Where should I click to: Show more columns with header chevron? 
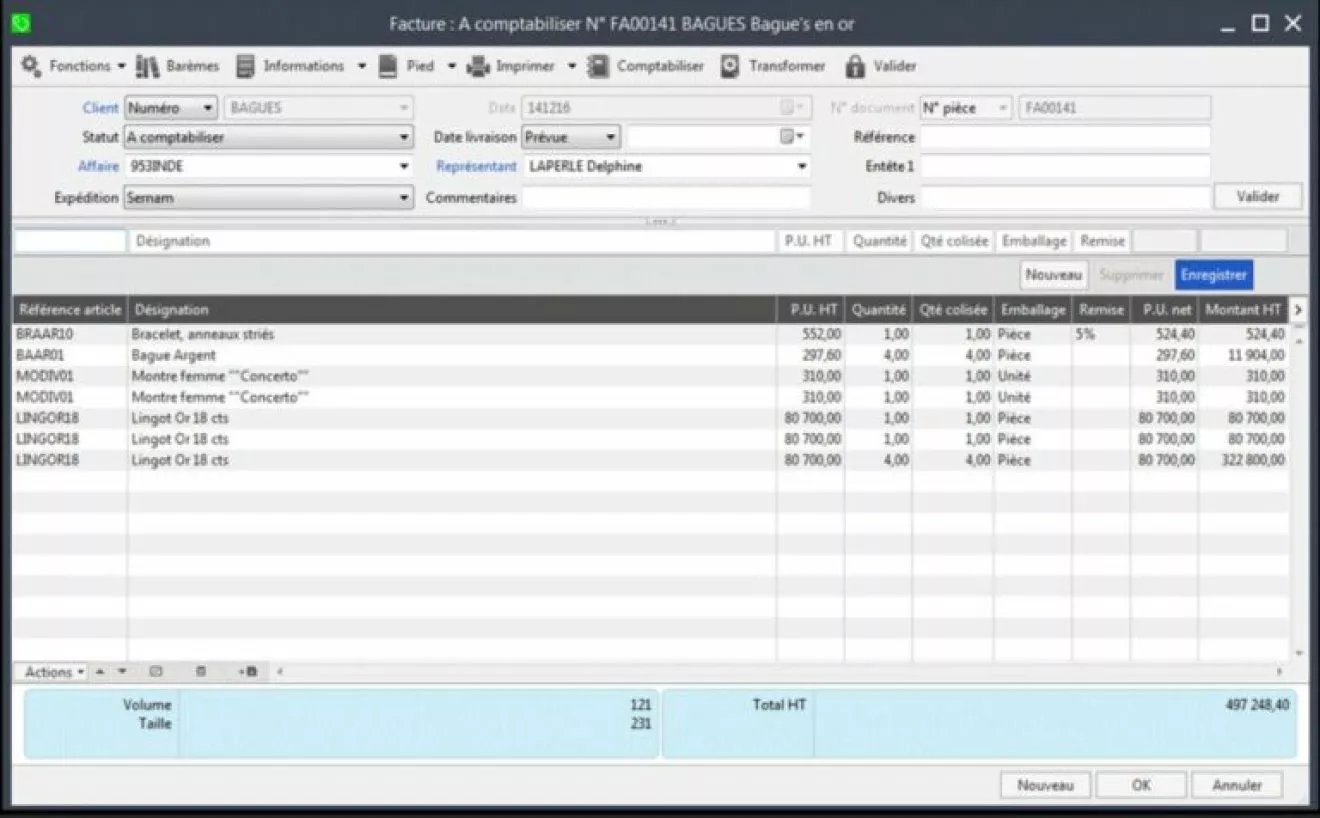click(1298, 310)
